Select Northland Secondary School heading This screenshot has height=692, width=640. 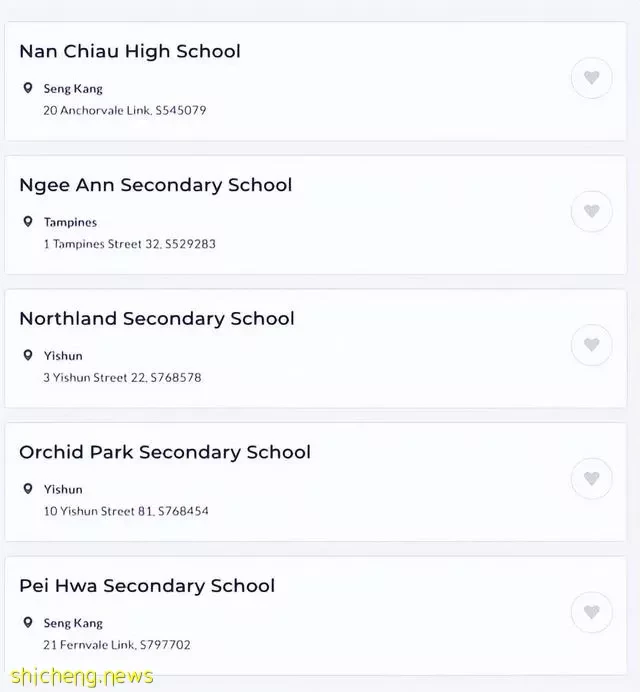click(x=157, y=319)
